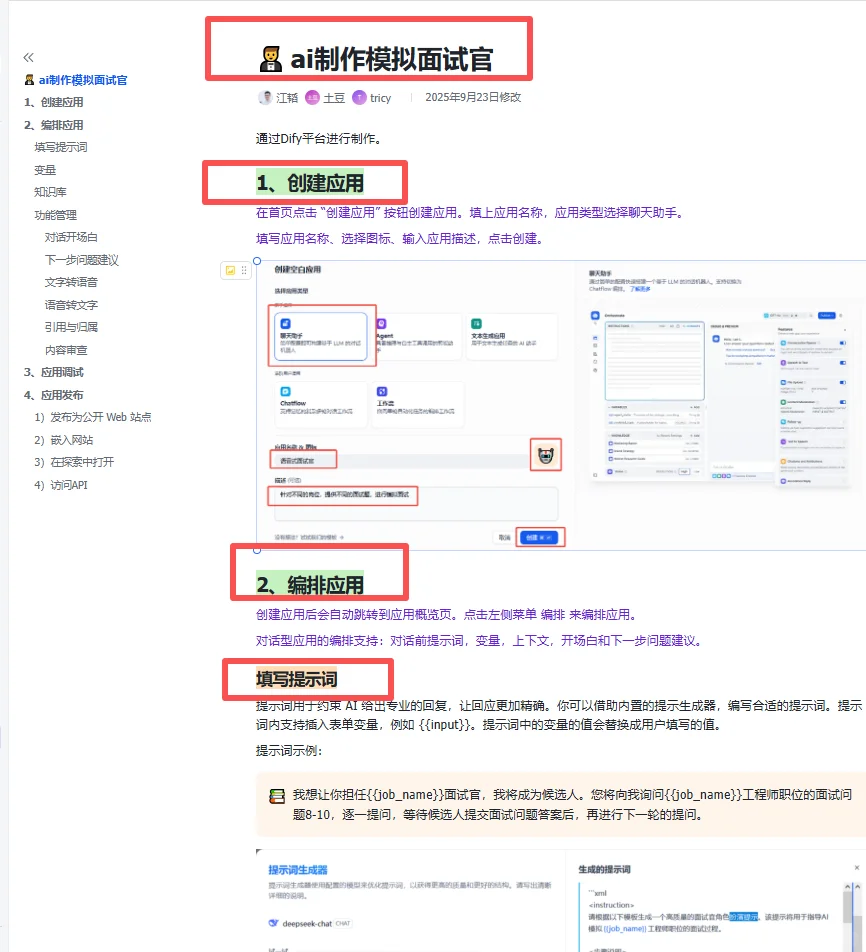Select '3) 在探索中打开' in the outline
866x952 pixels.
74,462
